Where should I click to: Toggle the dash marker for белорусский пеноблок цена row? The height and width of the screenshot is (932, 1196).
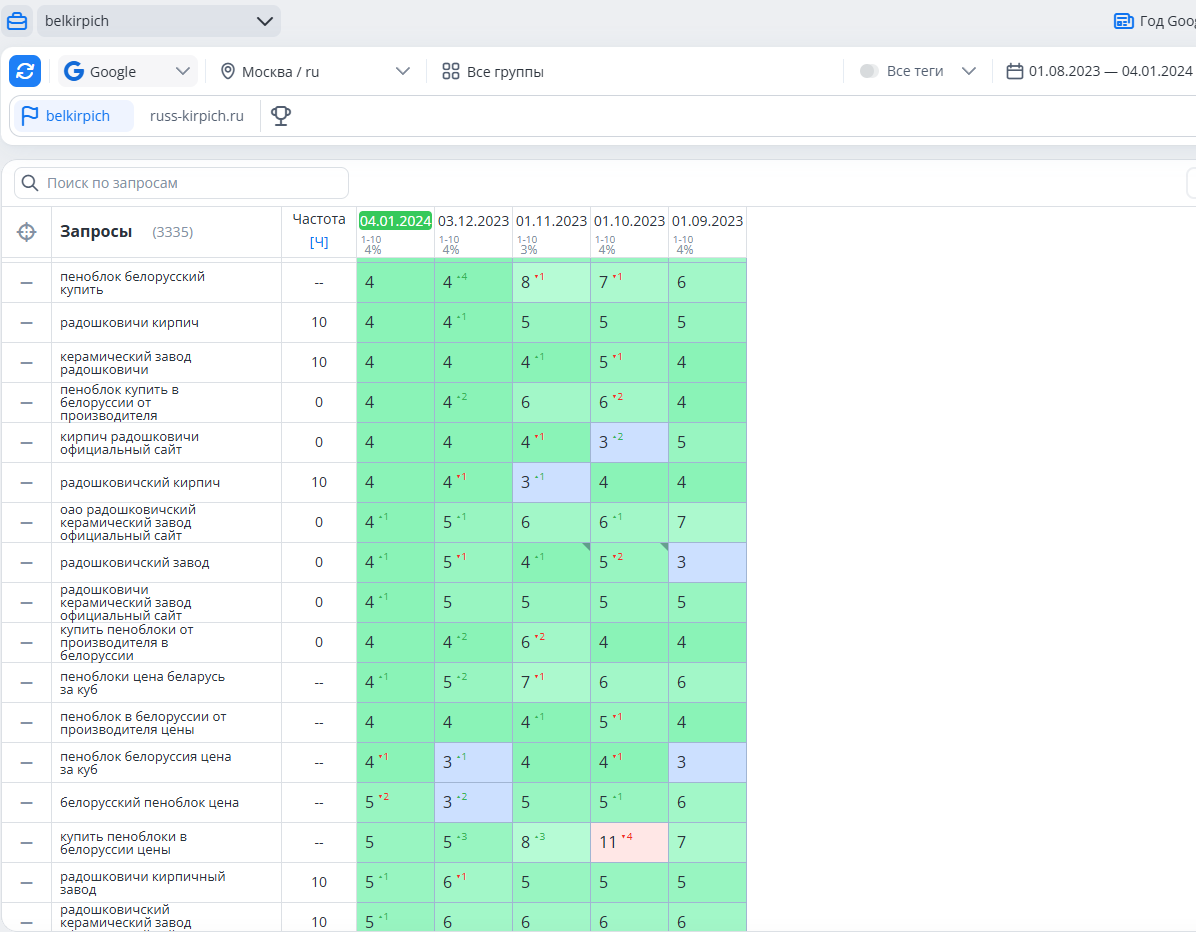click(27, 802)
